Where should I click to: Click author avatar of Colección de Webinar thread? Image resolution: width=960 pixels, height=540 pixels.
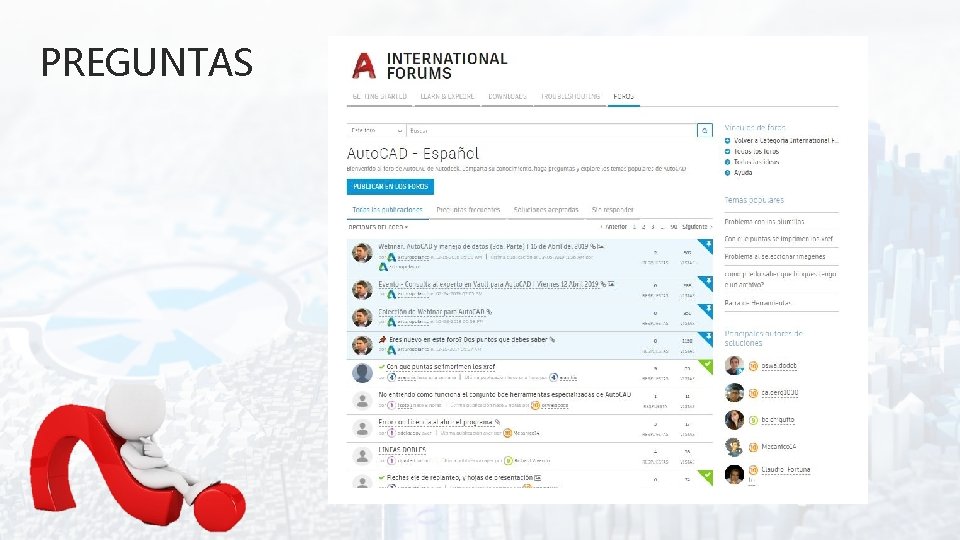(362, 317)
